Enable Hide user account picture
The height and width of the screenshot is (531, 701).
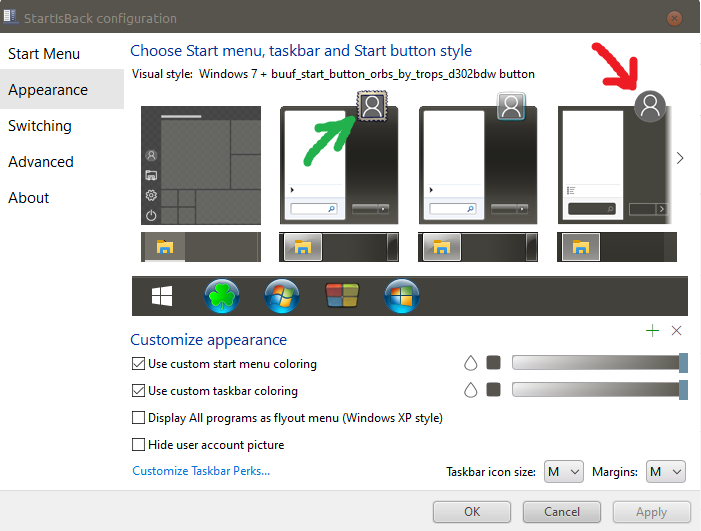click(138, 445)
